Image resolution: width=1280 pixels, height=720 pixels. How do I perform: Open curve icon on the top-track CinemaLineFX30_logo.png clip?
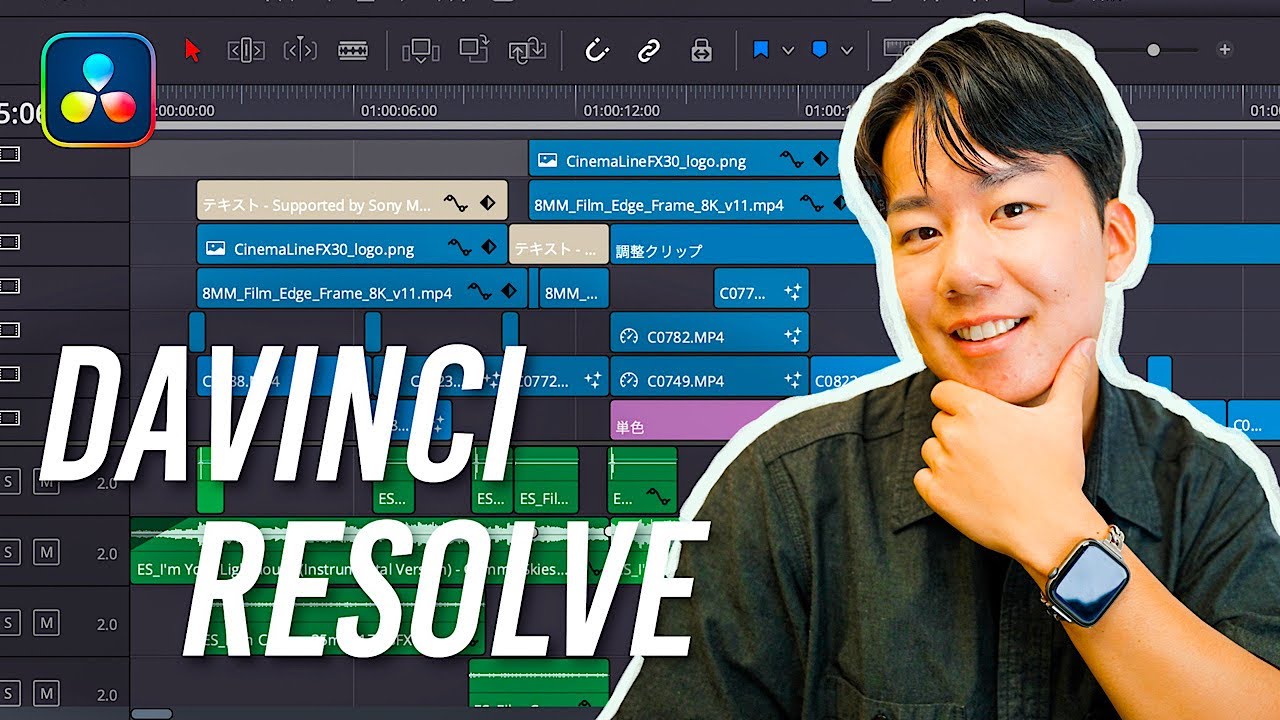(x=791, y=160)
